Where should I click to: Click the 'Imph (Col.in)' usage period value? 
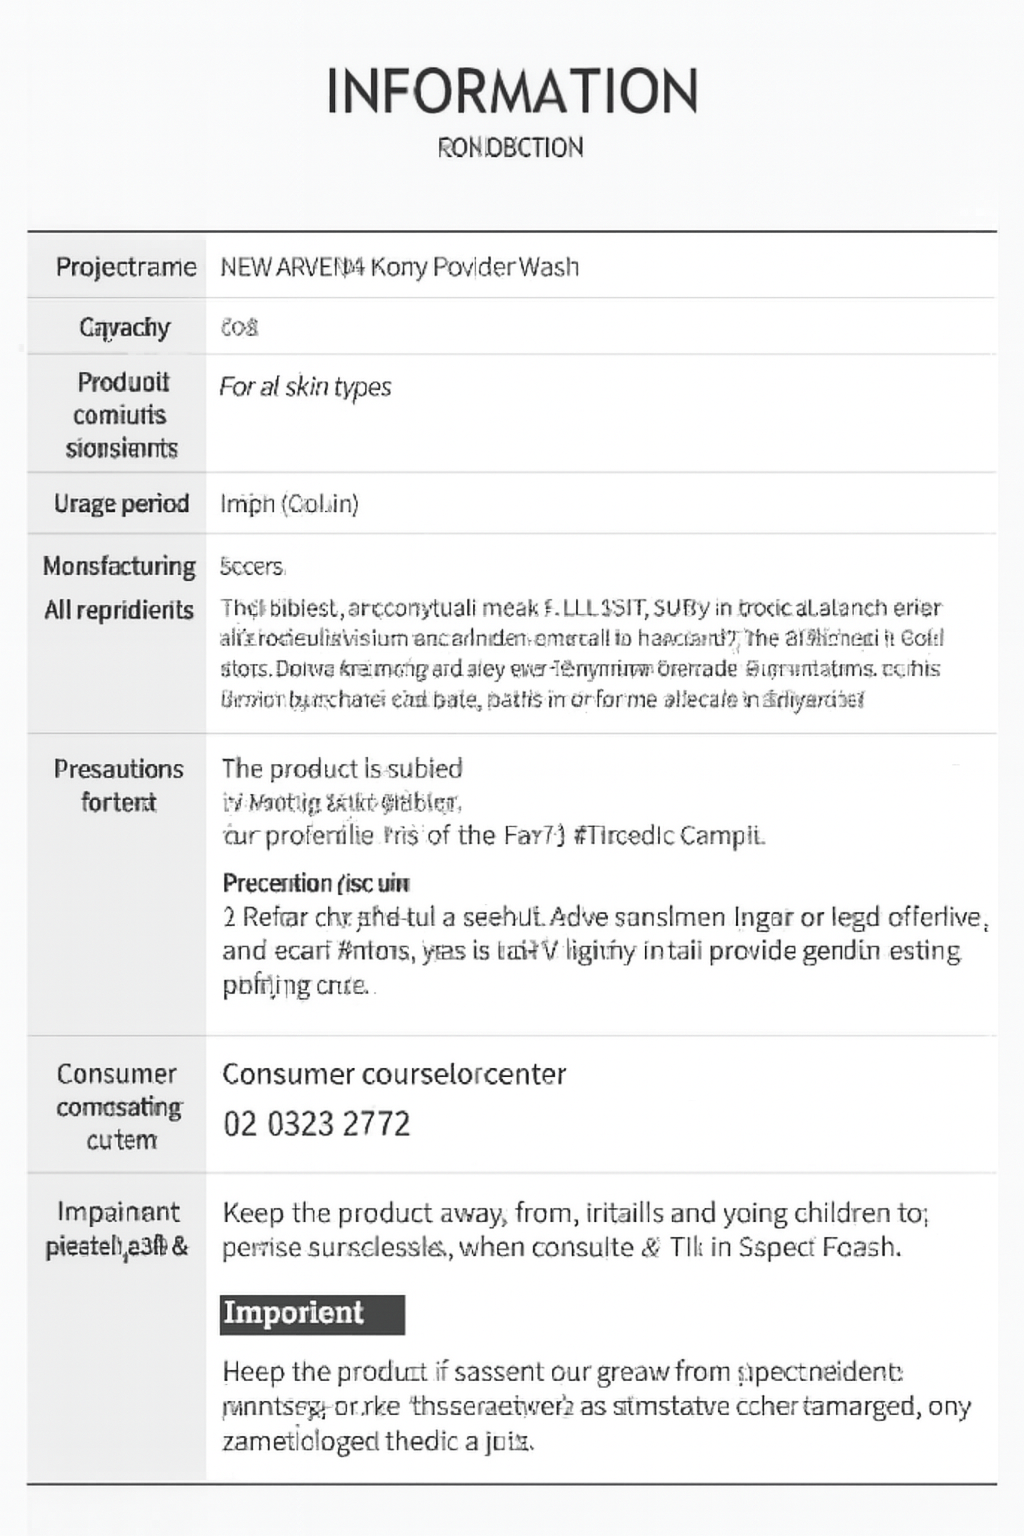point(289,504)
